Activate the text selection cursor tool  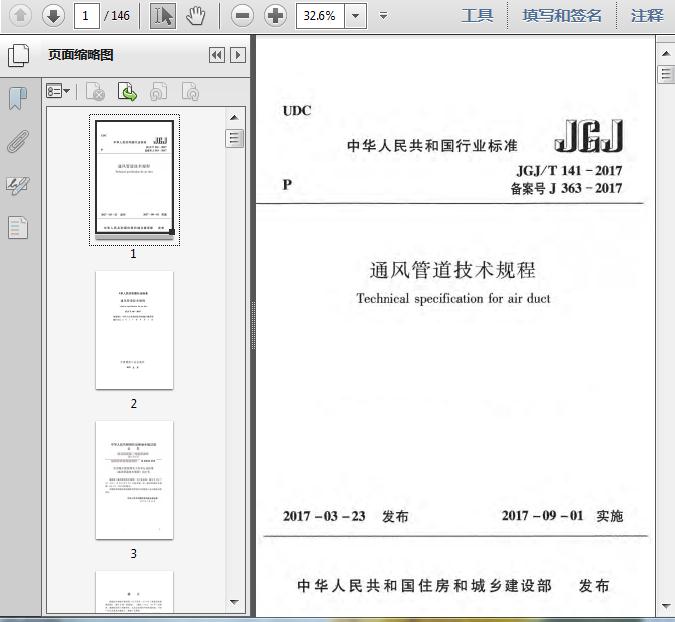[x=164, y=15]
